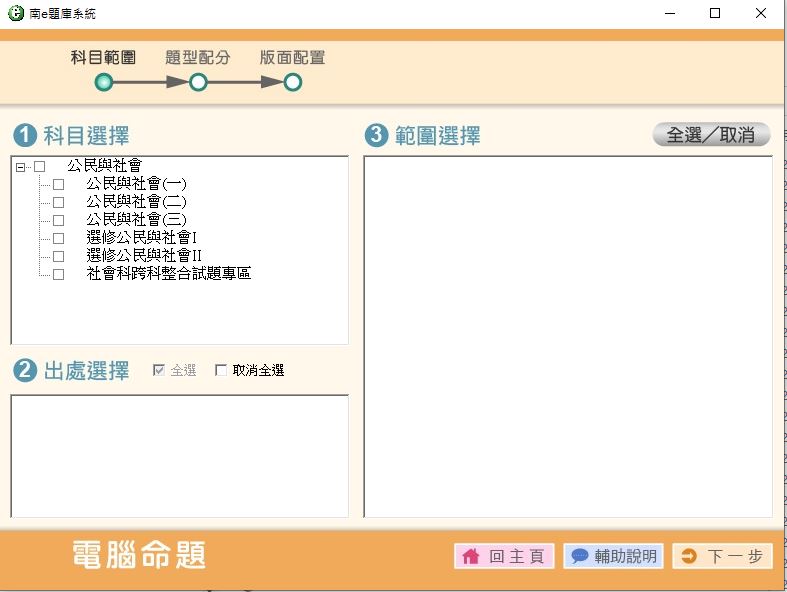Image resolution: width=787 pixels, height=592 pixels.
Task: Click the home icon on 回主頁 button
Action: pyautogui.click(x=470, y=557)
